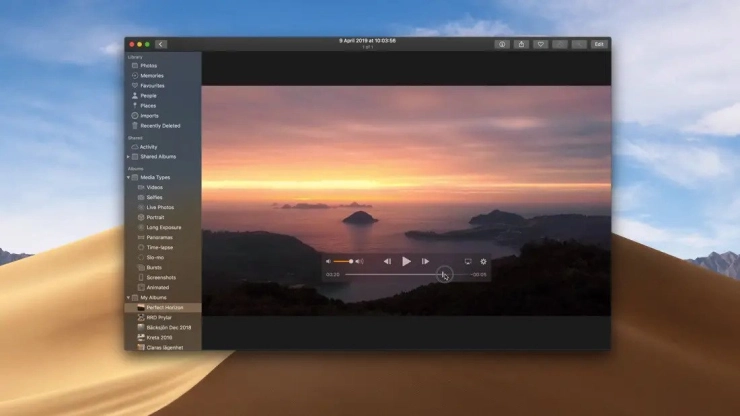Click the video playback progress bar
The height and width of the screenshot is (416, 740).
[x=400, y=274]
